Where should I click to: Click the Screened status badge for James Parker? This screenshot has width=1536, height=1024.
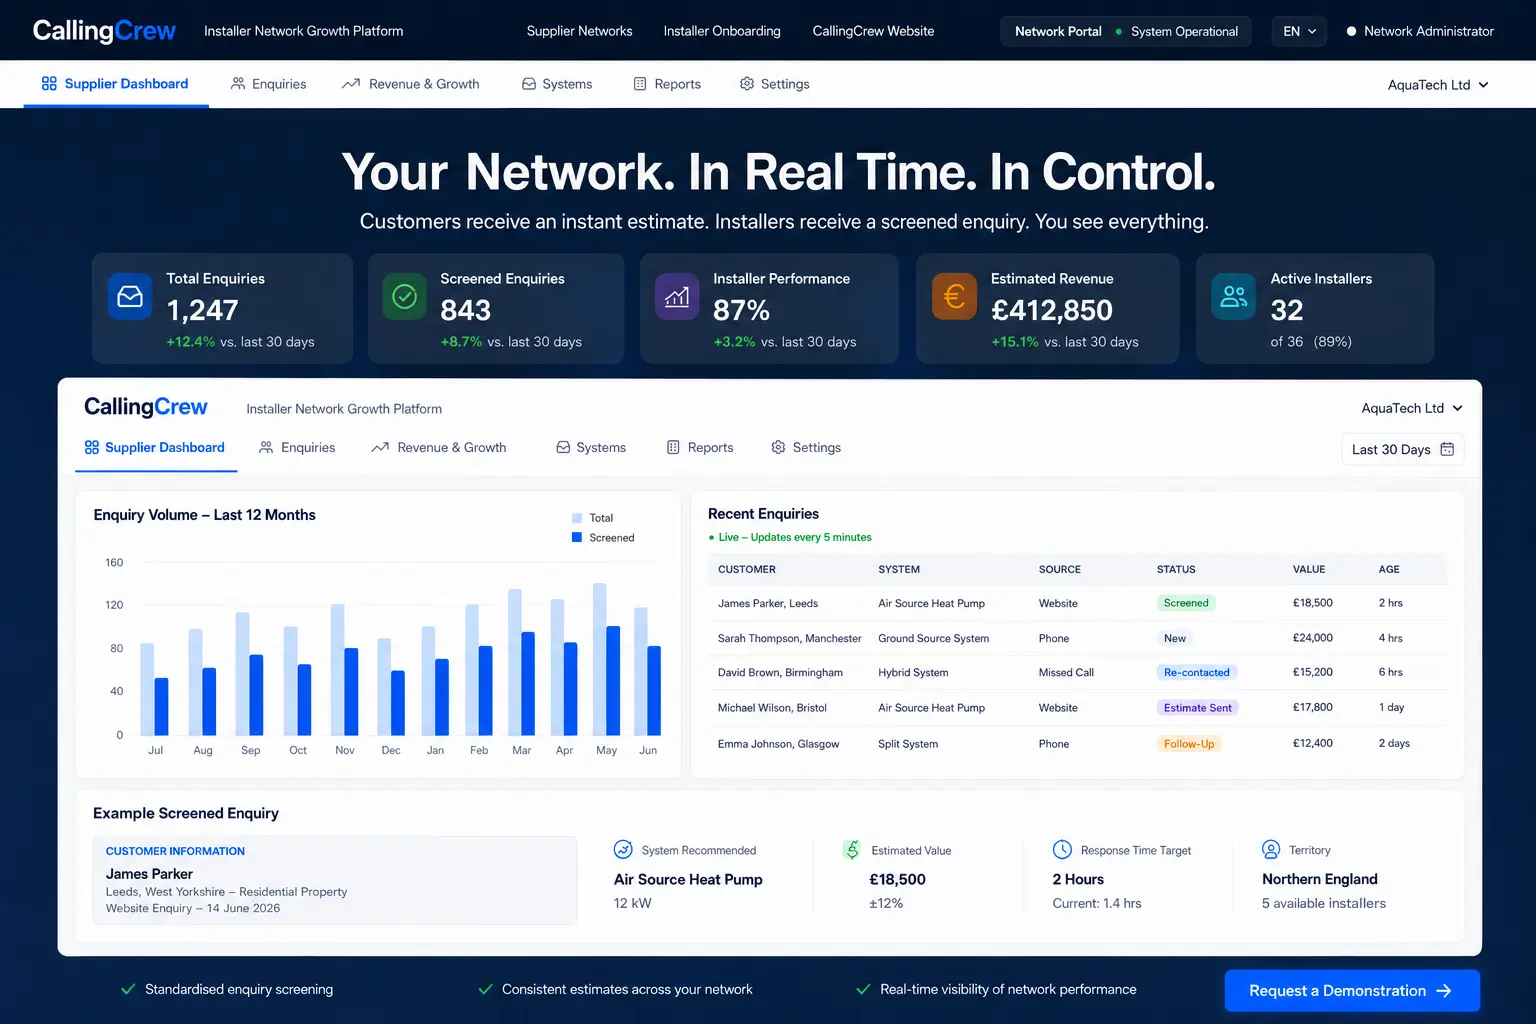1186,603
